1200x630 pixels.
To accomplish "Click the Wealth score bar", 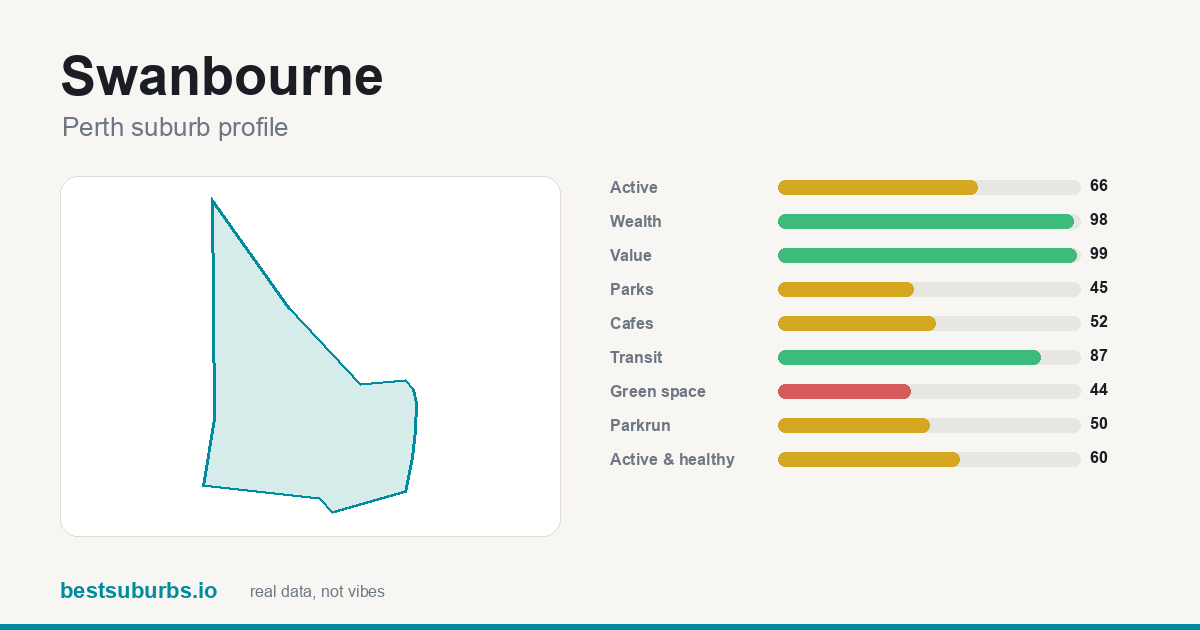I will click(x=929, y=221).
